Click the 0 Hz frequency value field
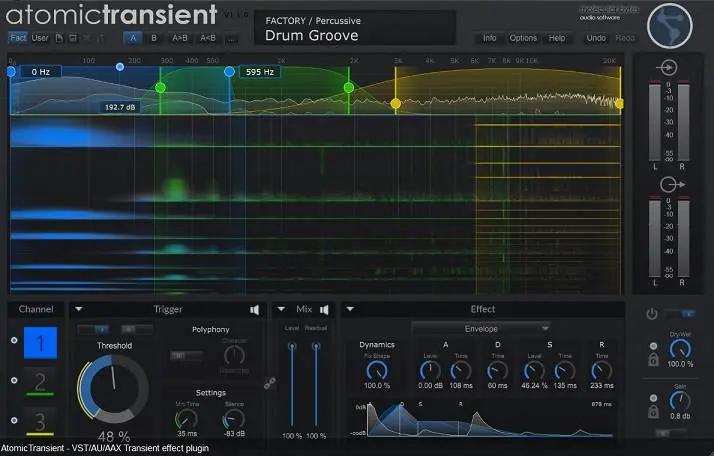 tap(41, 72)
